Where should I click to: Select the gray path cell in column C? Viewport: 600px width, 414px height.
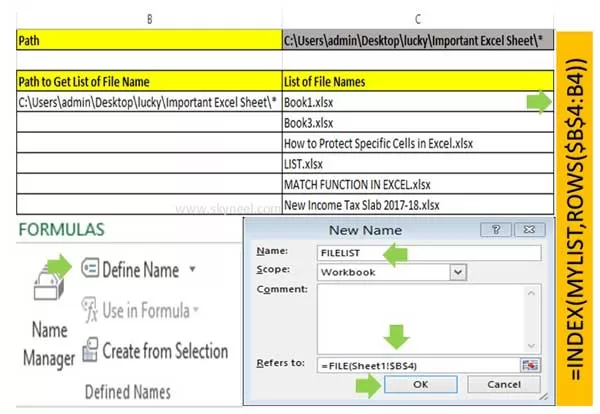coord(418,40)
